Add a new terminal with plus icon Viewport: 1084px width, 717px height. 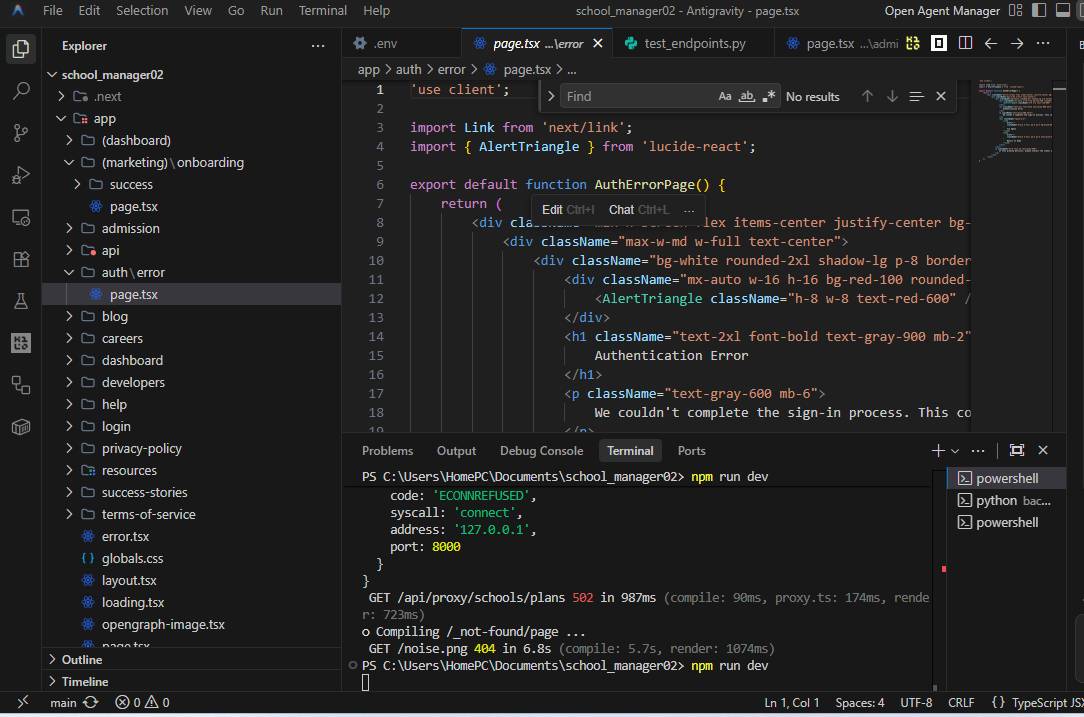(x=937, y=451)
